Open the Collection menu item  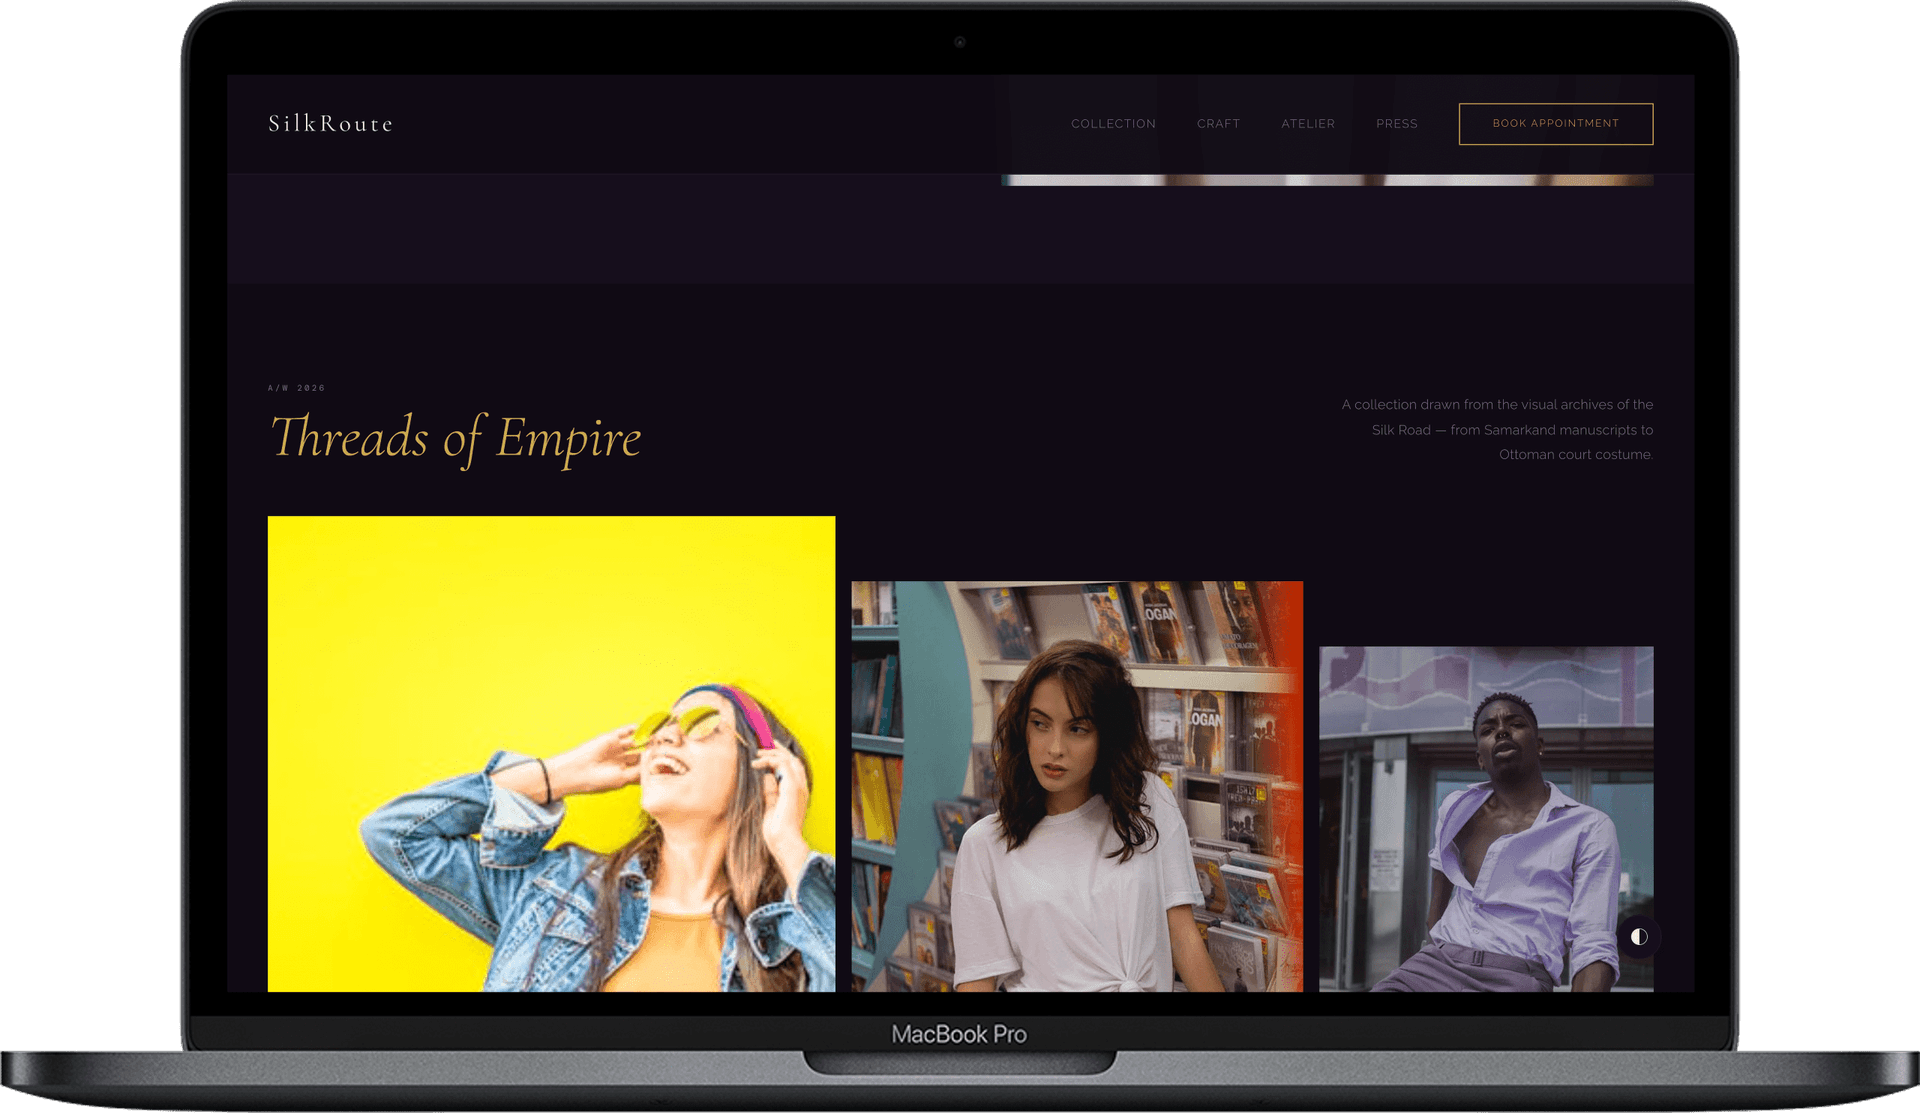pyautogui.click(x=1113, y=124)
